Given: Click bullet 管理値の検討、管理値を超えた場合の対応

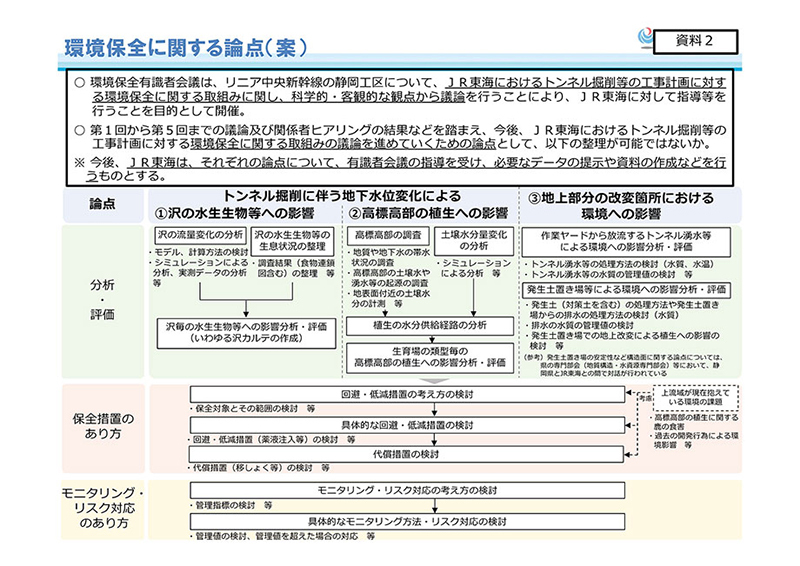Looking at the screenshot, I should click(282, 536).
